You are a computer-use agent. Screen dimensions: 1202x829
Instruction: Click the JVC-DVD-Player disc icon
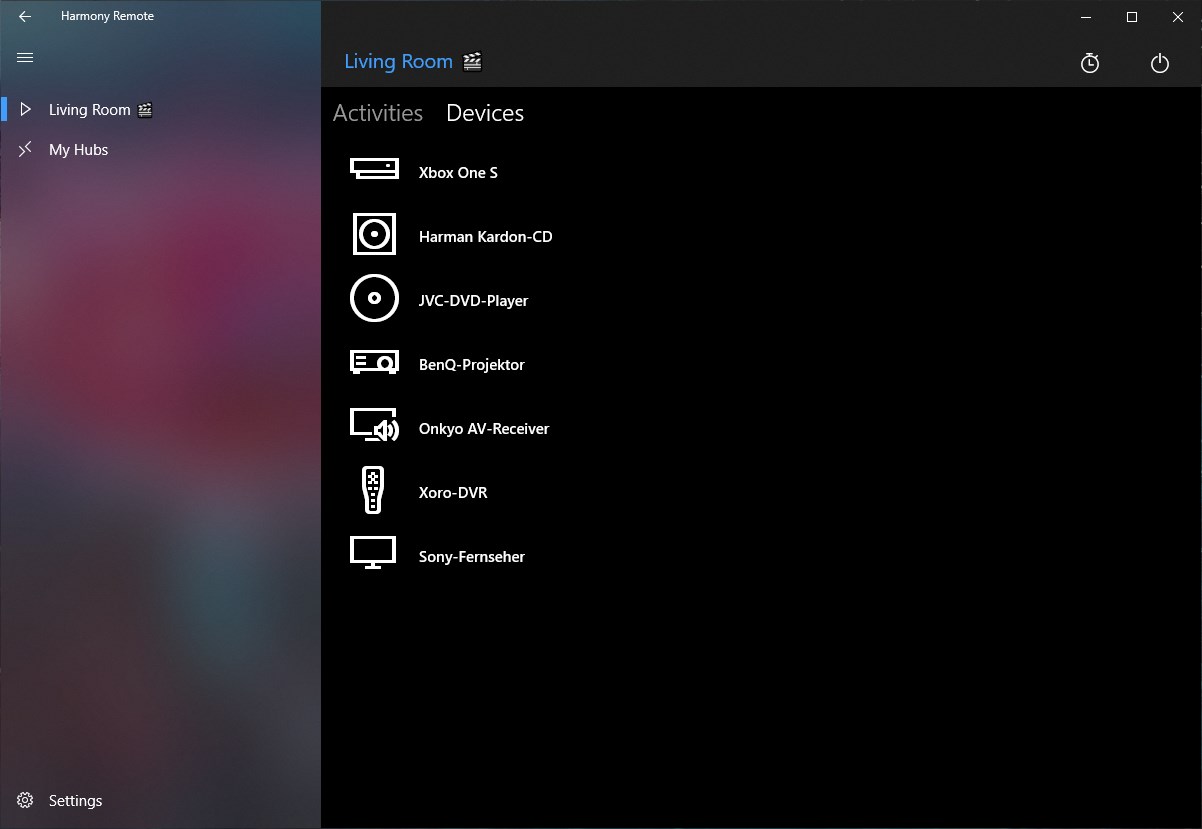[x=373, y=297]
